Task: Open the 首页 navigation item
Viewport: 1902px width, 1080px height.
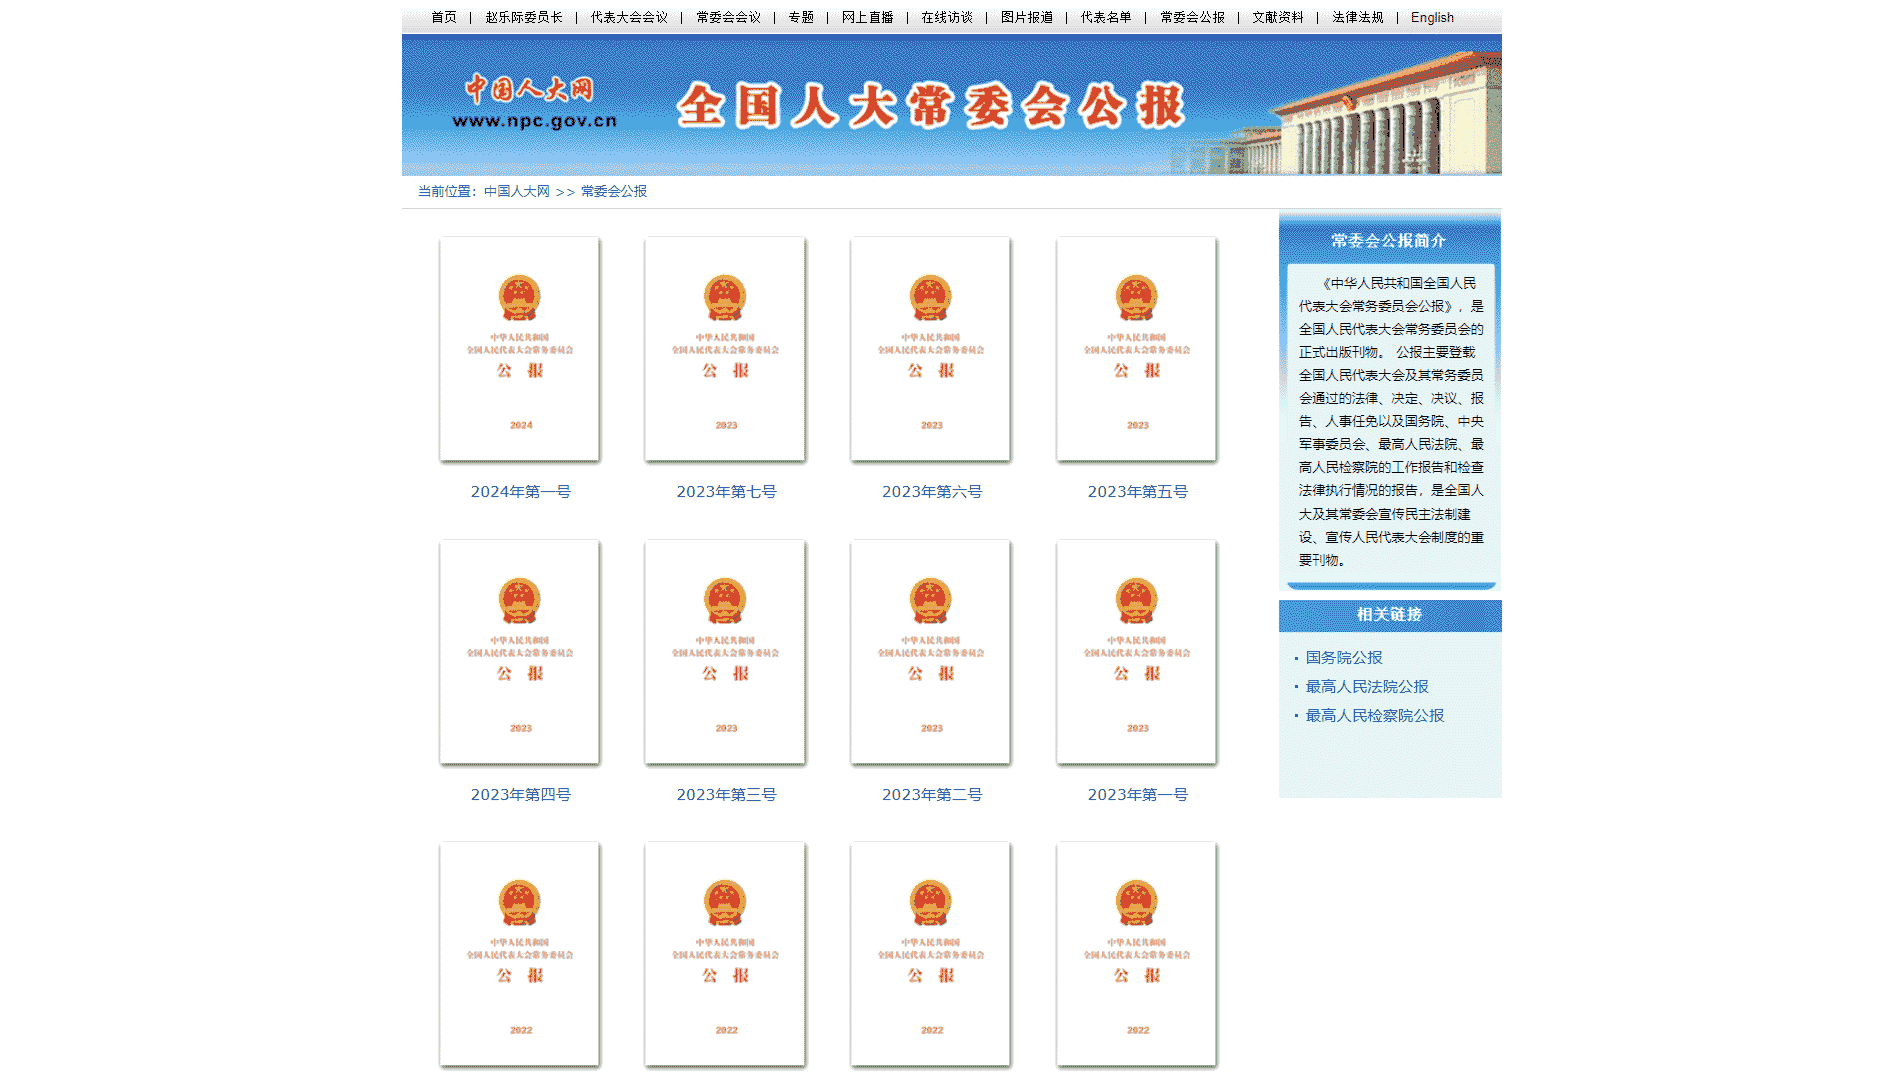Action: [x=444, y=17]
